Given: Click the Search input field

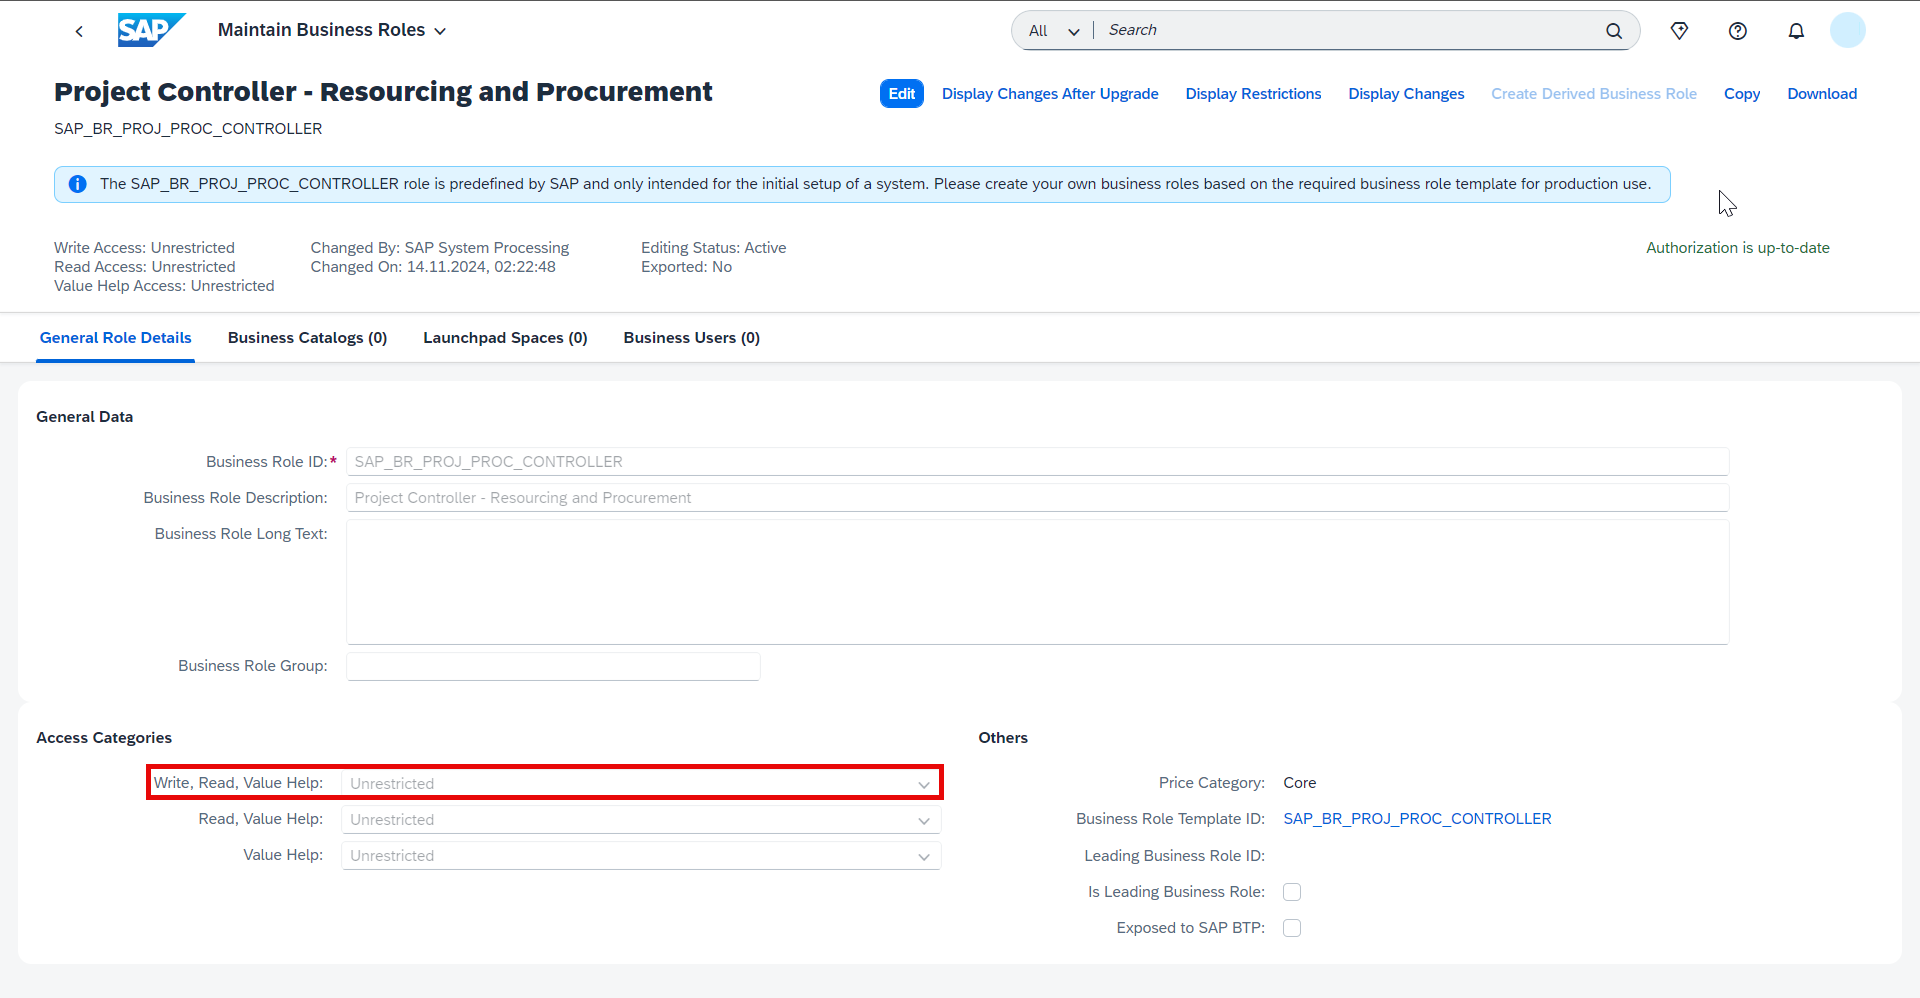Looking at the screenshot, I should click(1350, 30).
